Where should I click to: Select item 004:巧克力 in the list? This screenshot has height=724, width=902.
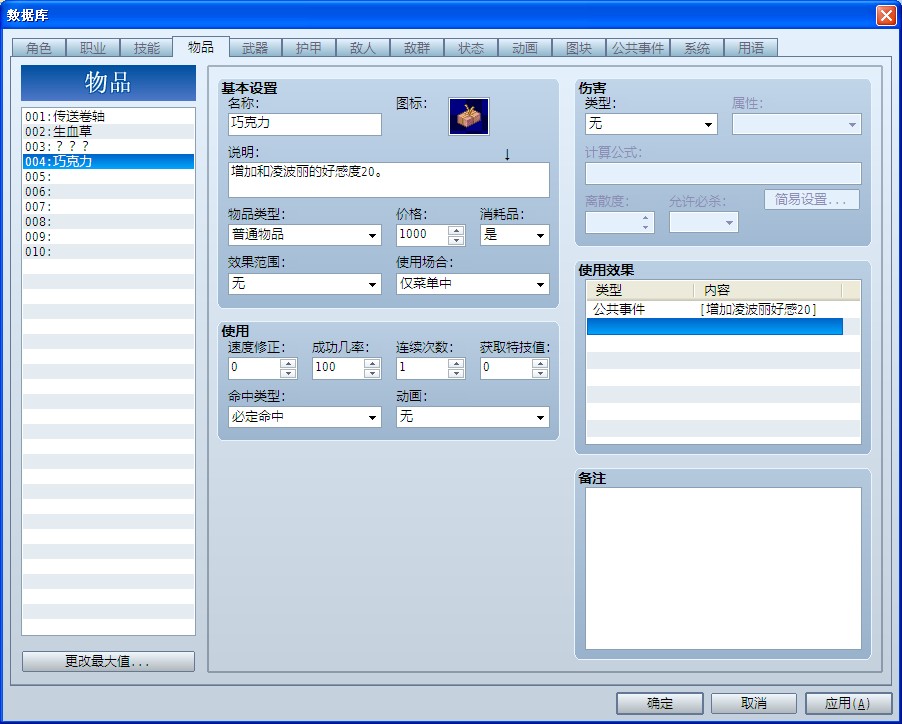[108, 162]
